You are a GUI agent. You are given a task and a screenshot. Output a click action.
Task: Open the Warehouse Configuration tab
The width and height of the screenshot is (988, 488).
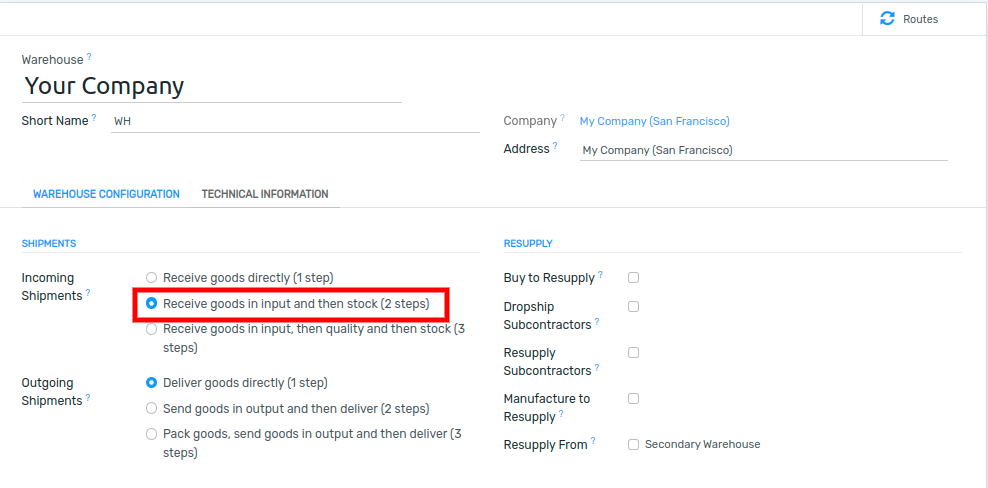pyautogui.click(x=106, y=194)
